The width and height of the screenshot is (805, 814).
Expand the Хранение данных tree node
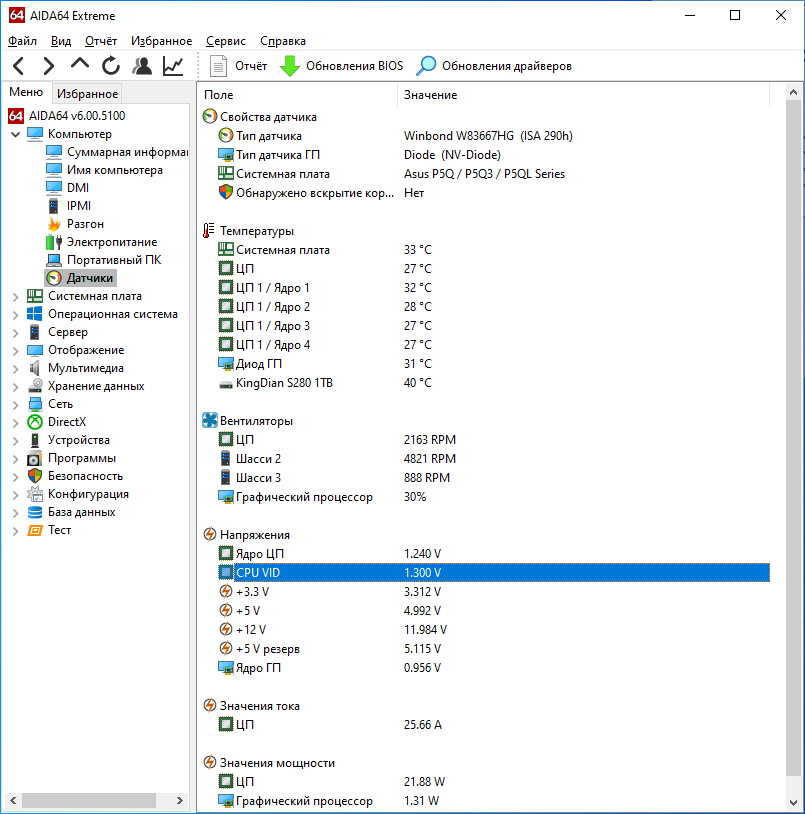coord(16,387)
